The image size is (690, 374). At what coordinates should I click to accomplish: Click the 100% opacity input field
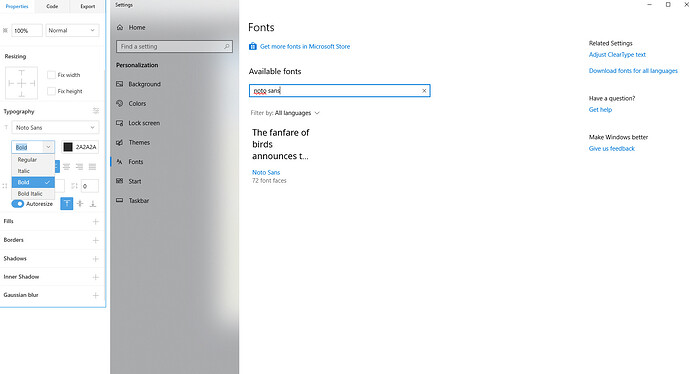click(x=27, y=30)
